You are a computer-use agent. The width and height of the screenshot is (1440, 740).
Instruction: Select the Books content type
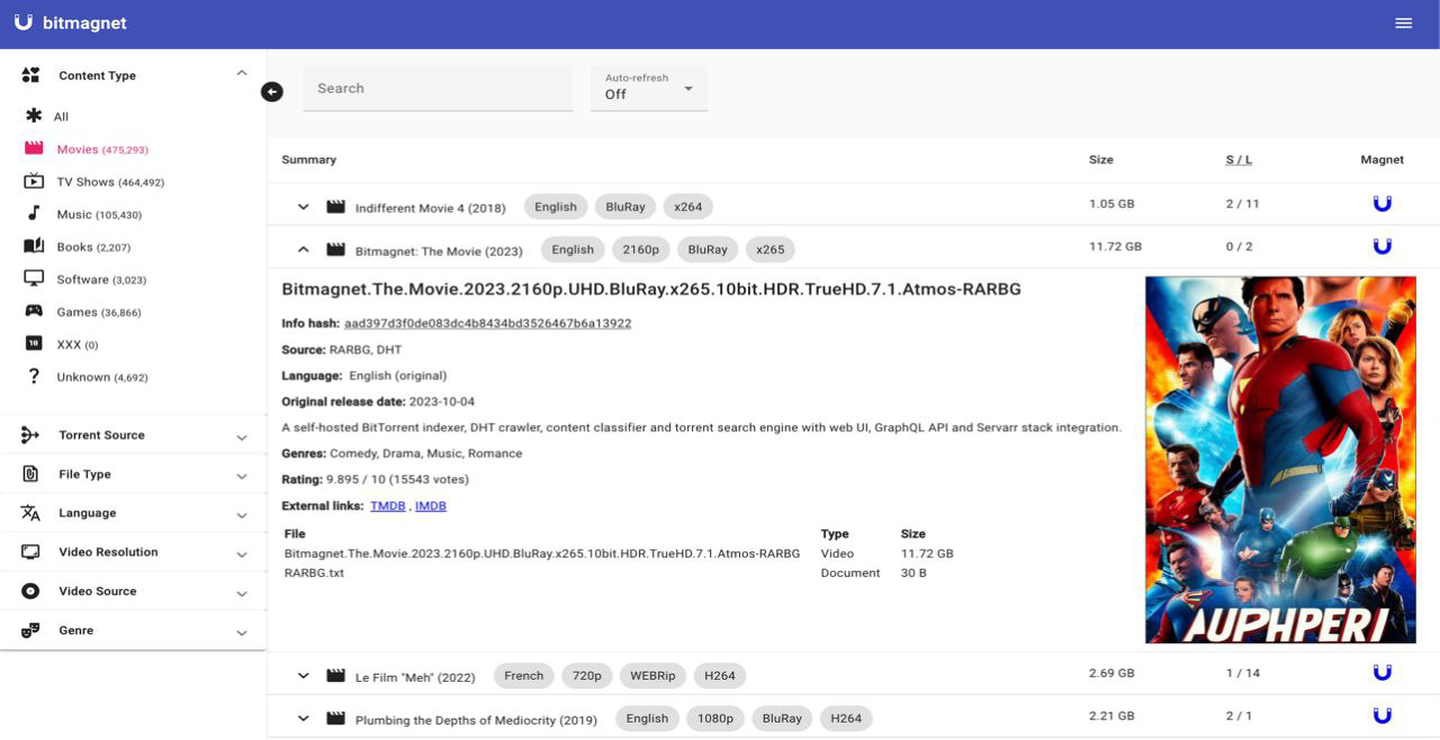(94, 247)
